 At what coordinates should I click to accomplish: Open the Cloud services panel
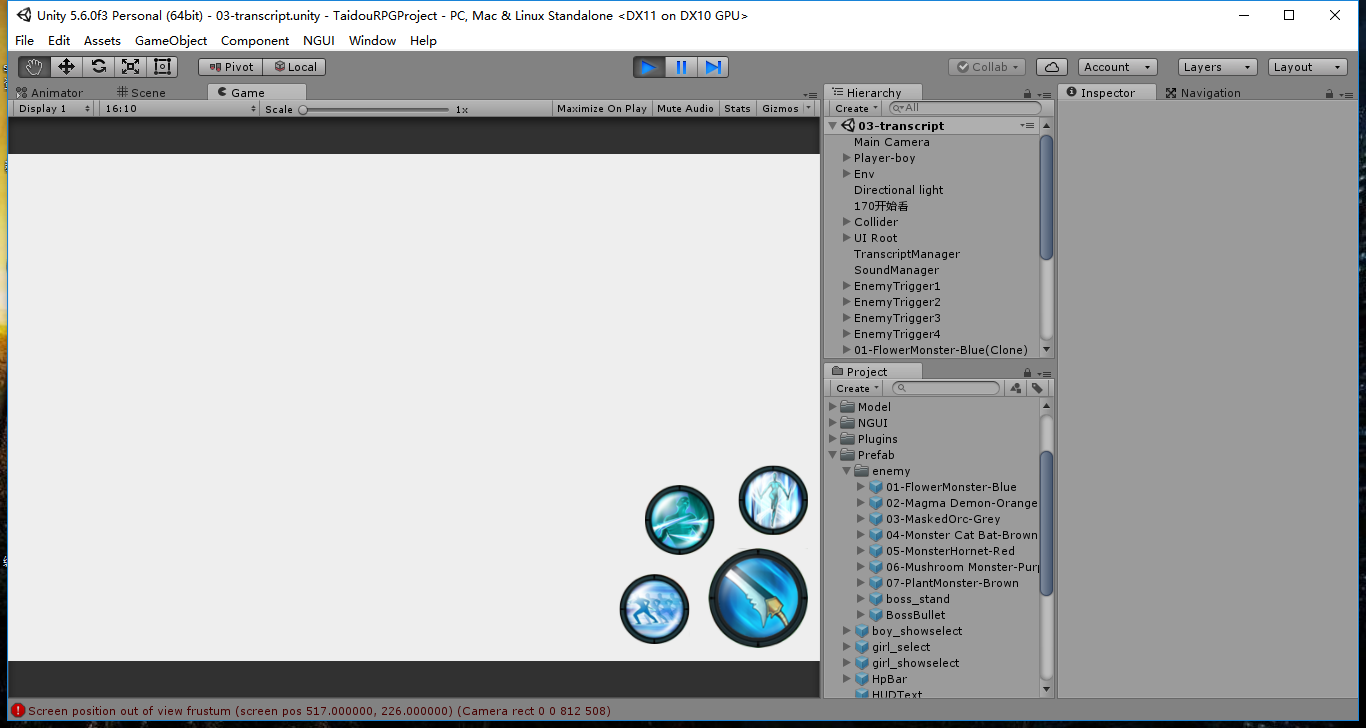tap(1051, 67)
